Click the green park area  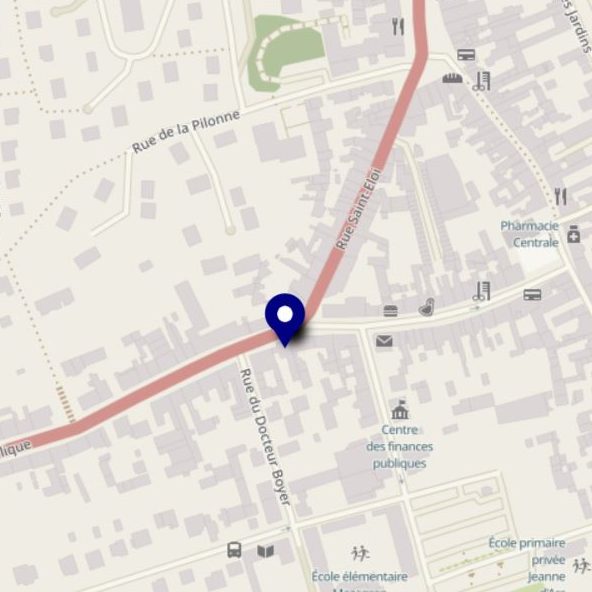(x=287, y=51)
